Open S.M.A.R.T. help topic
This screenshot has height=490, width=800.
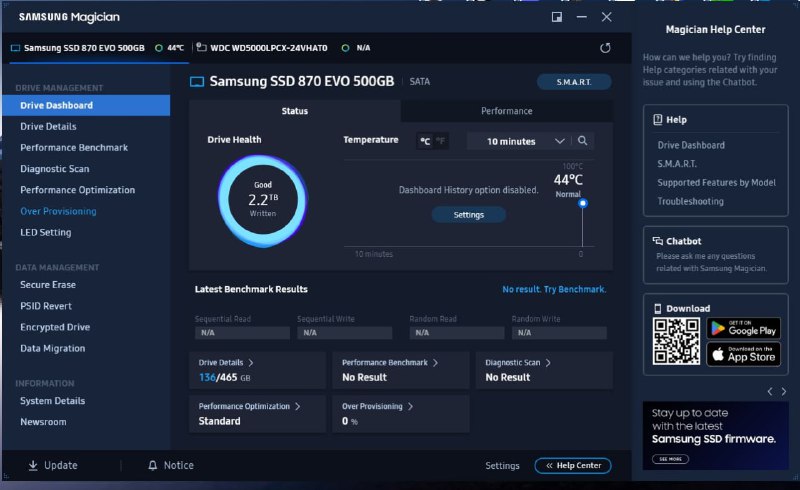coord(677,164)
